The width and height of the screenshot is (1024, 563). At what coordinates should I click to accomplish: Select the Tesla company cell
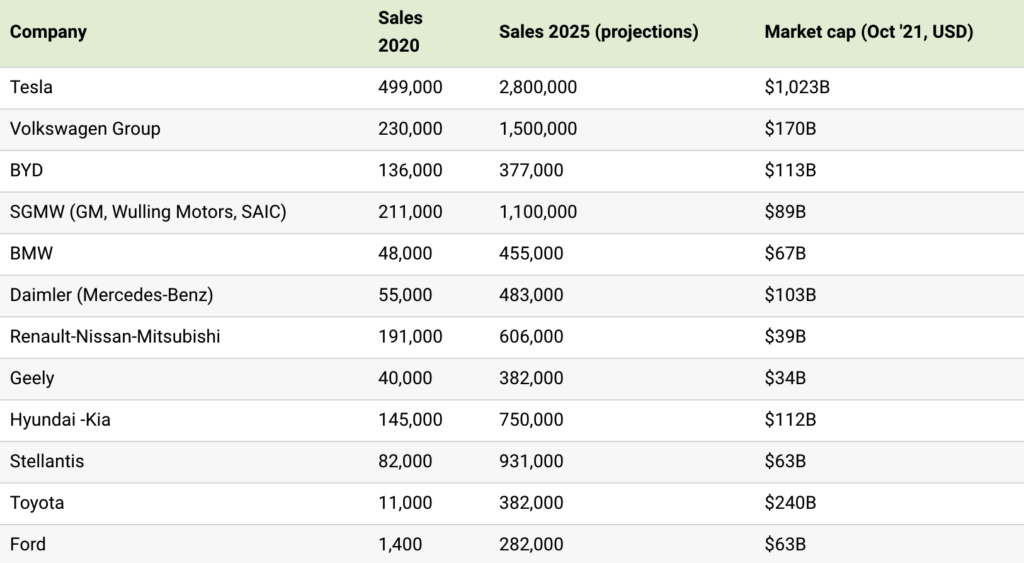31,88
